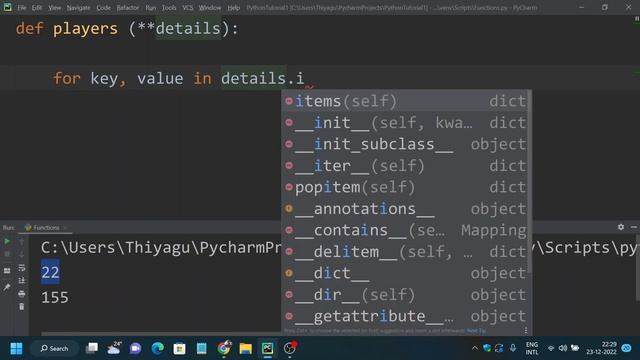Switch to PyCharm taskbar icon
This screenshot has width=640, height=360.
point(268,348)
